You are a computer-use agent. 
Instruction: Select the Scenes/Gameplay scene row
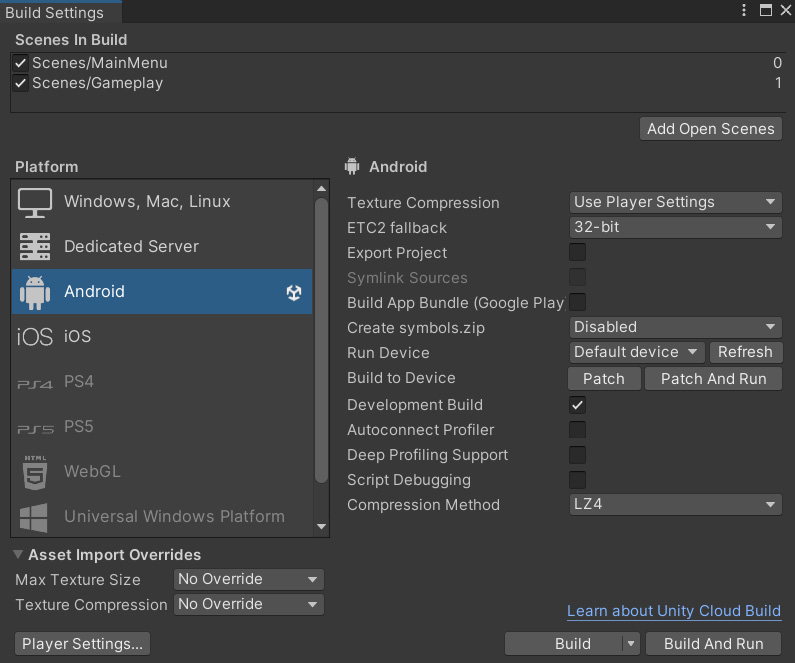[397, 83]
